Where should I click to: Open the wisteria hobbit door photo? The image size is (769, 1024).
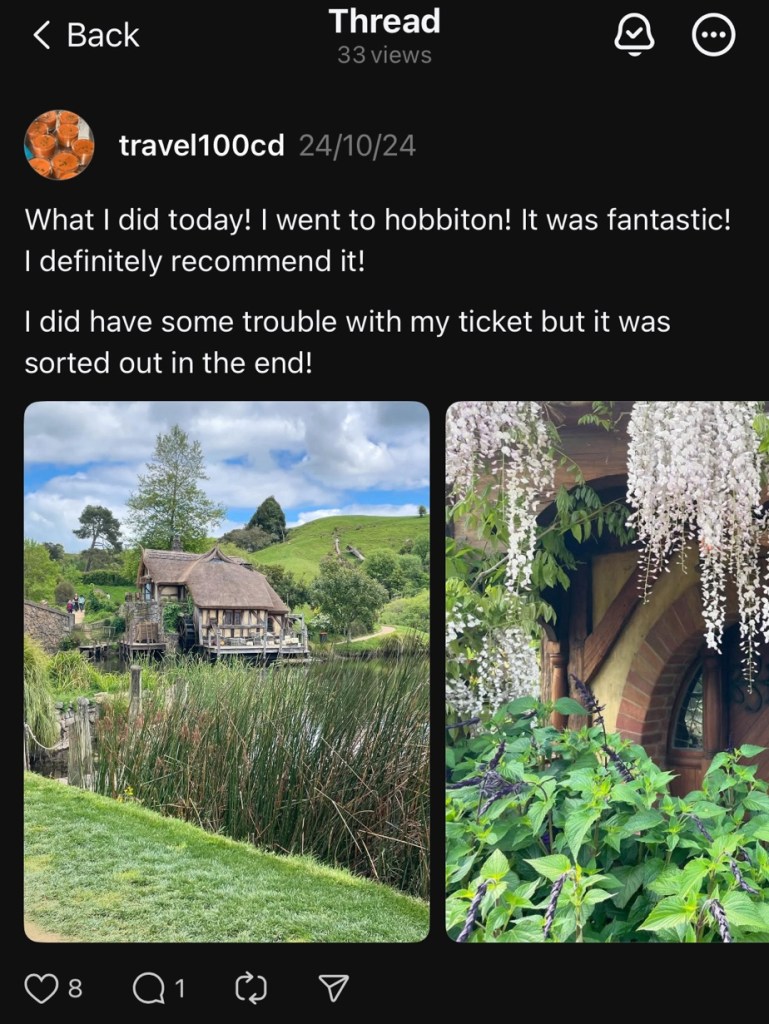click(x=607, y=671)
